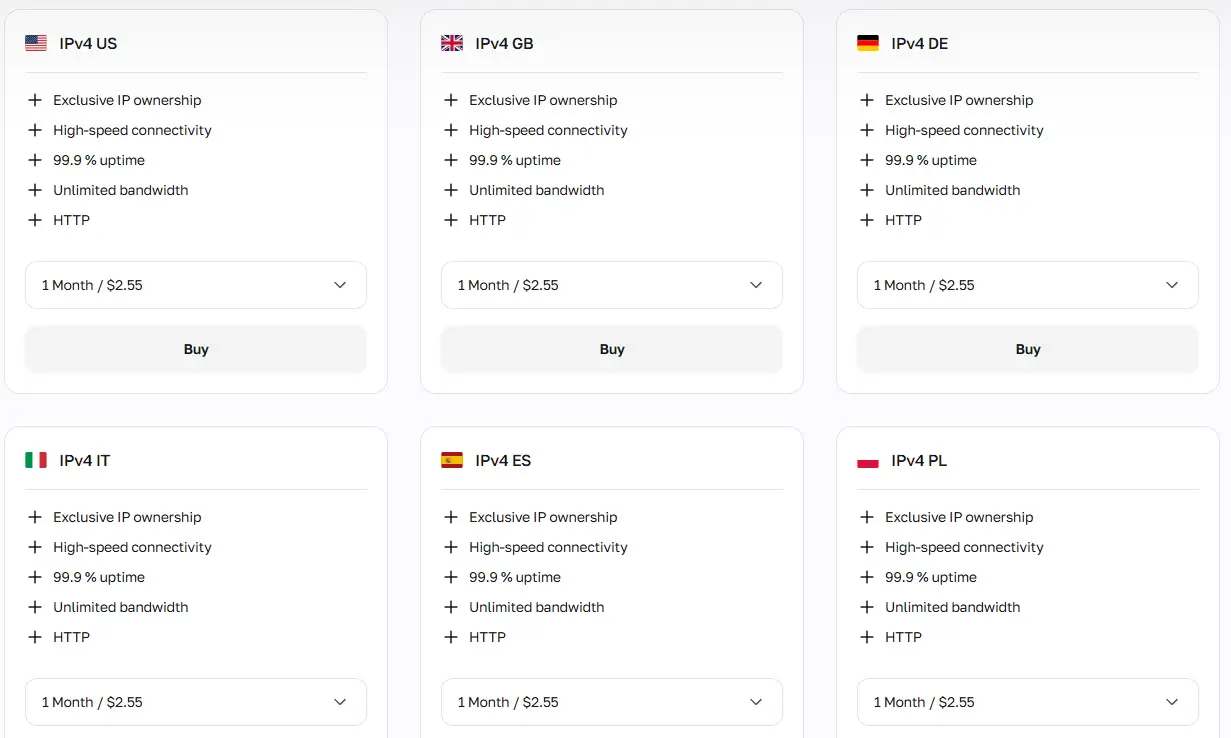The width and height of the screenshot is (1231, 738).
Task: Click the Spanish flag icon
Action: click(x=452, y=460)
